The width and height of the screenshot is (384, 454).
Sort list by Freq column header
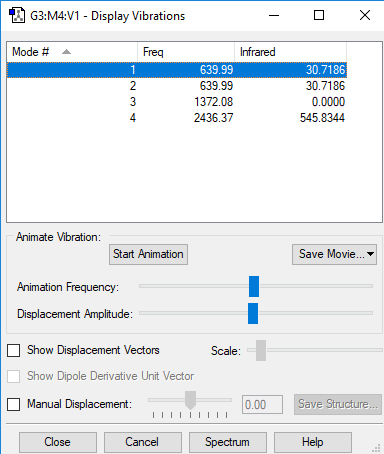tap(186, 52)
